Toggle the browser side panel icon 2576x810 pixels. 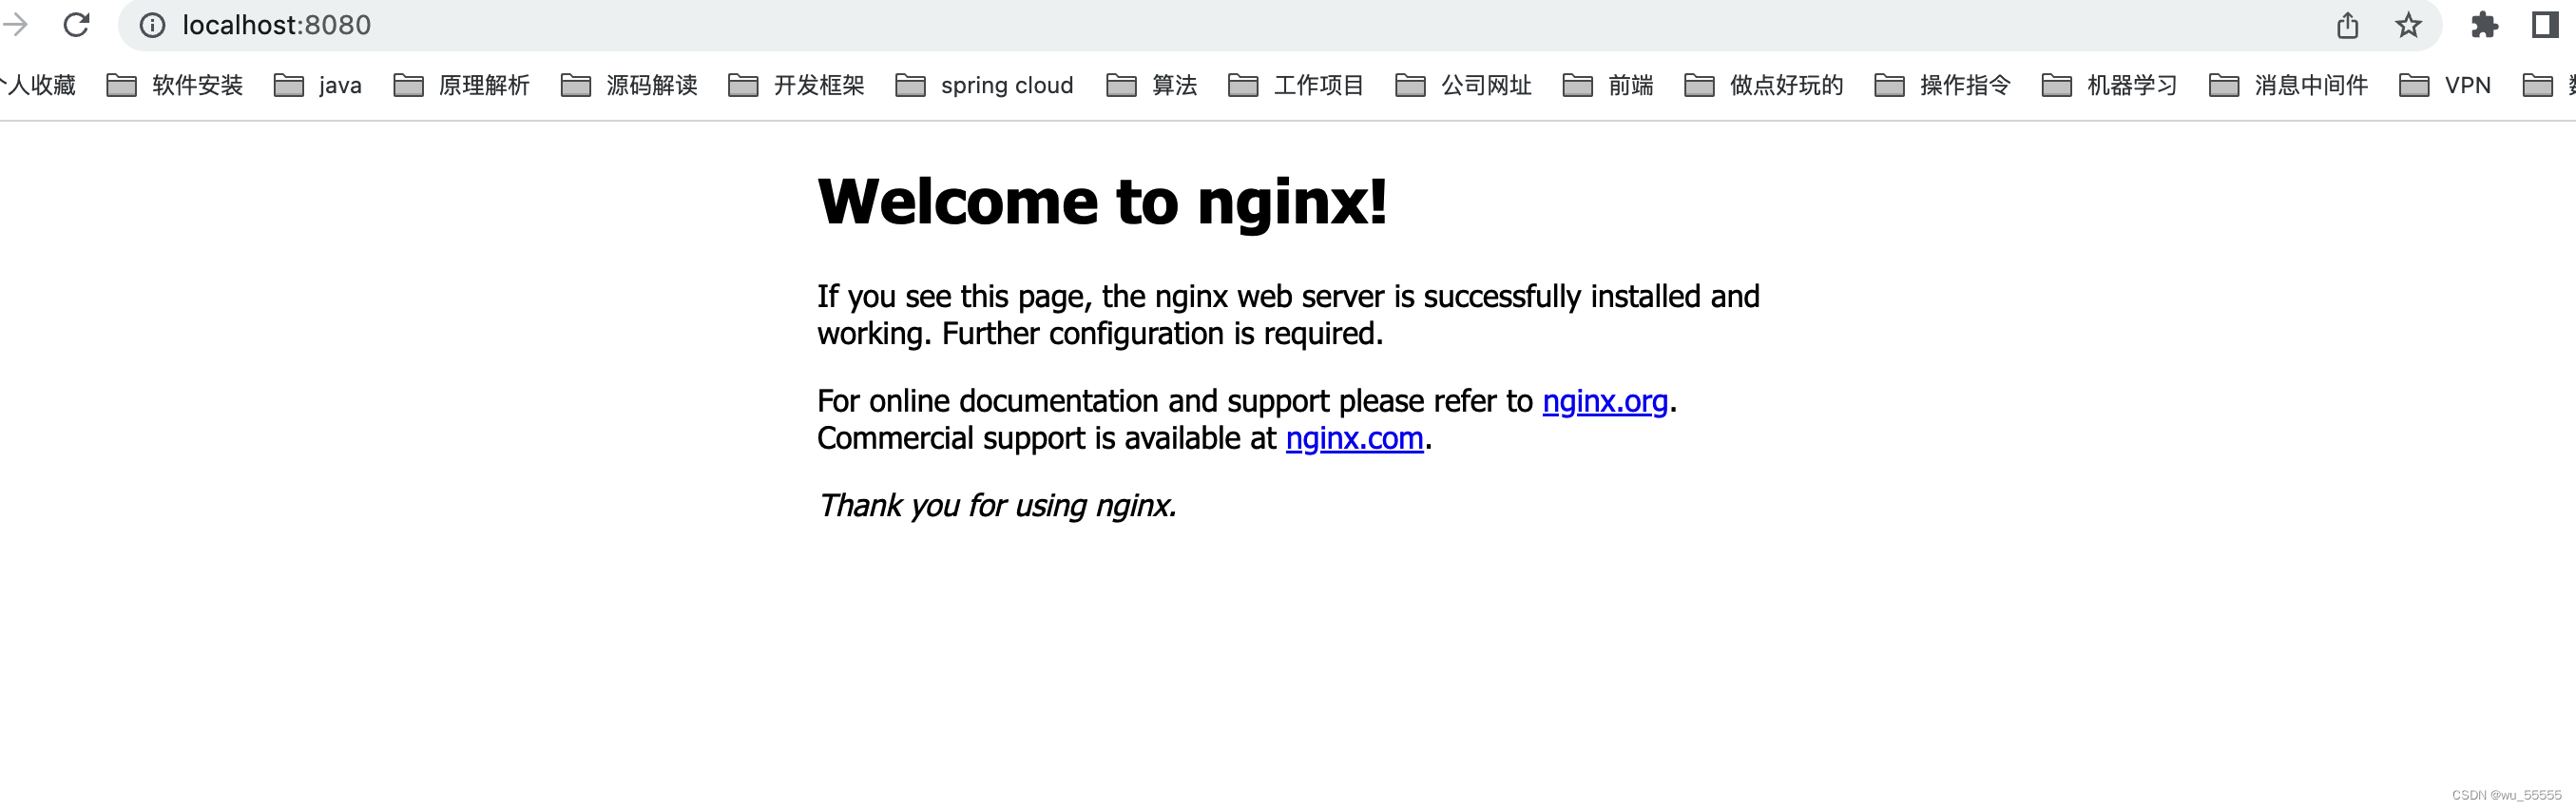click(x=2545, y=25)
